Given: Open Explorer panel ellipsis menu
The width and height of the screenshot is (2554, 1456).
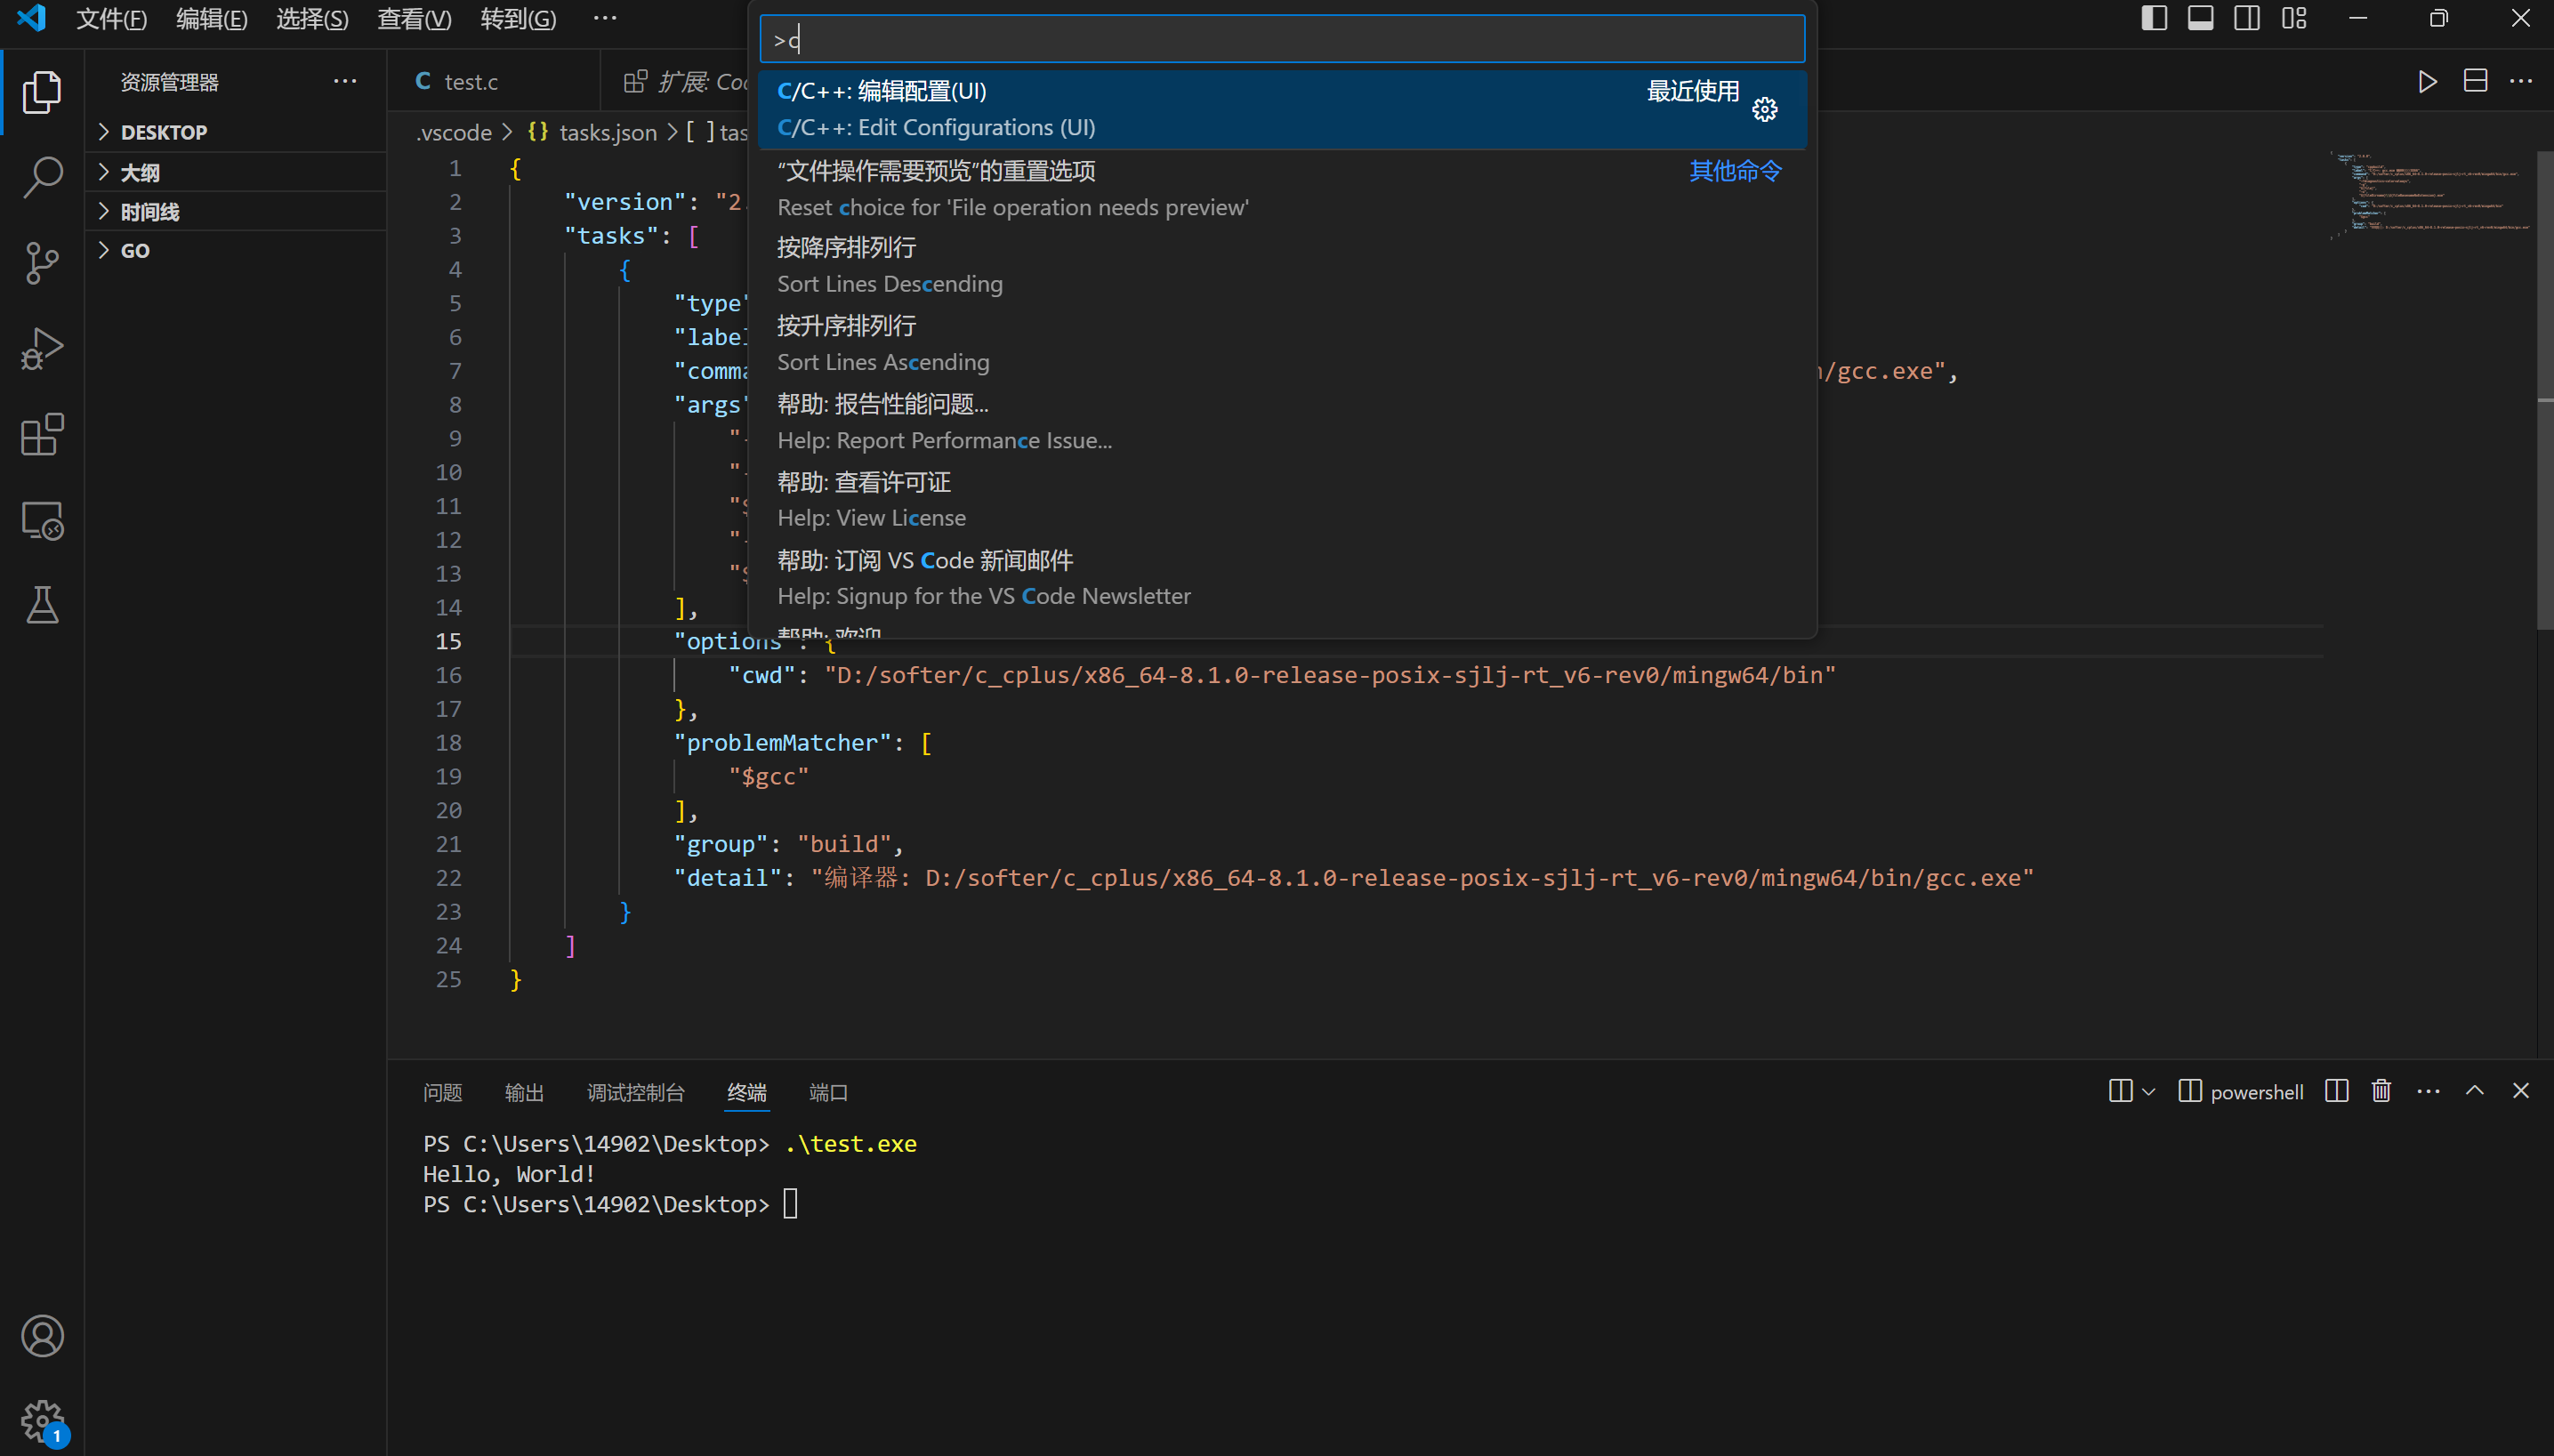Looking at the screenshot, I should click(x=345, y=81).
